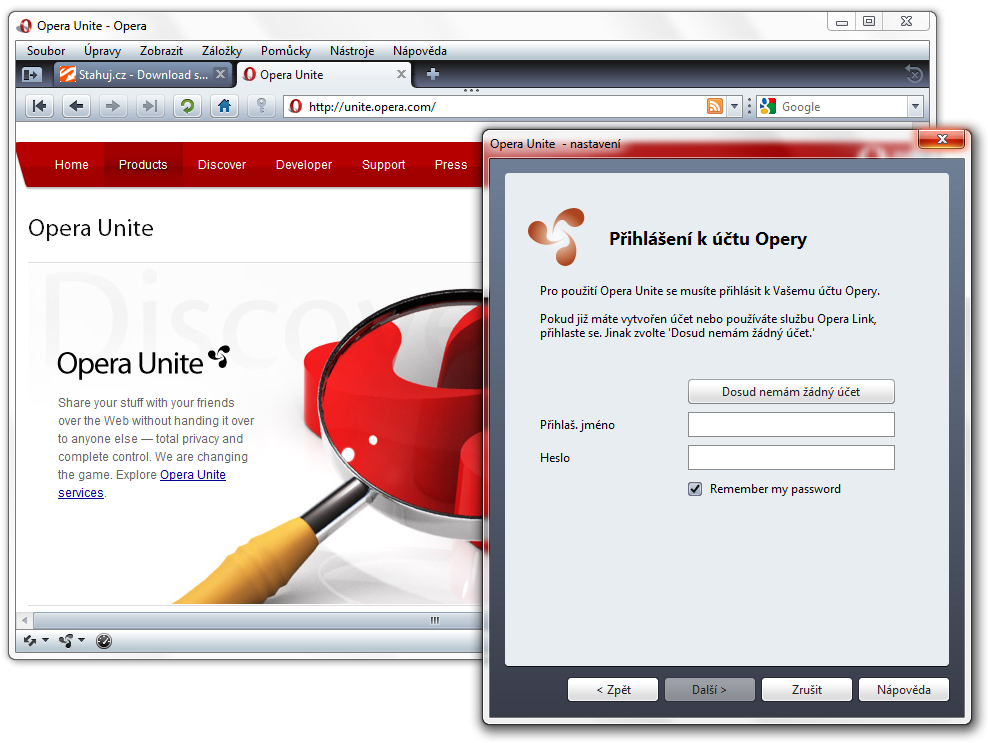Switch to the Stahuj.cz tab

pyautogui.click(x=143, y=74)
